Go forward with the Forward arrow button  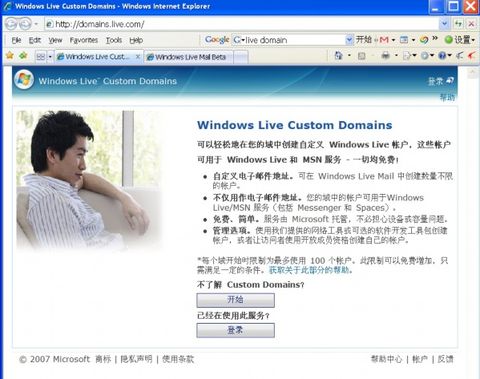click(25, 24)
